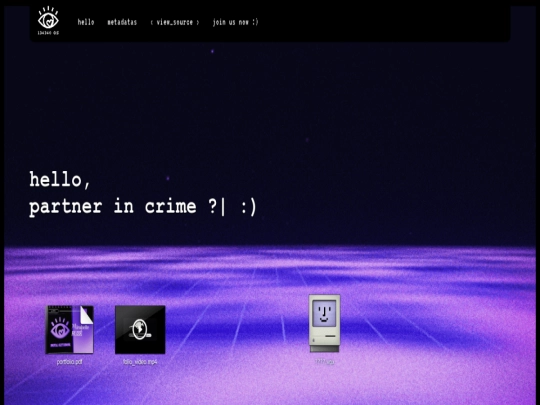Open the view_source link
Image resolution: width=540 pixels, height=405 pixels.
(175, 22)
